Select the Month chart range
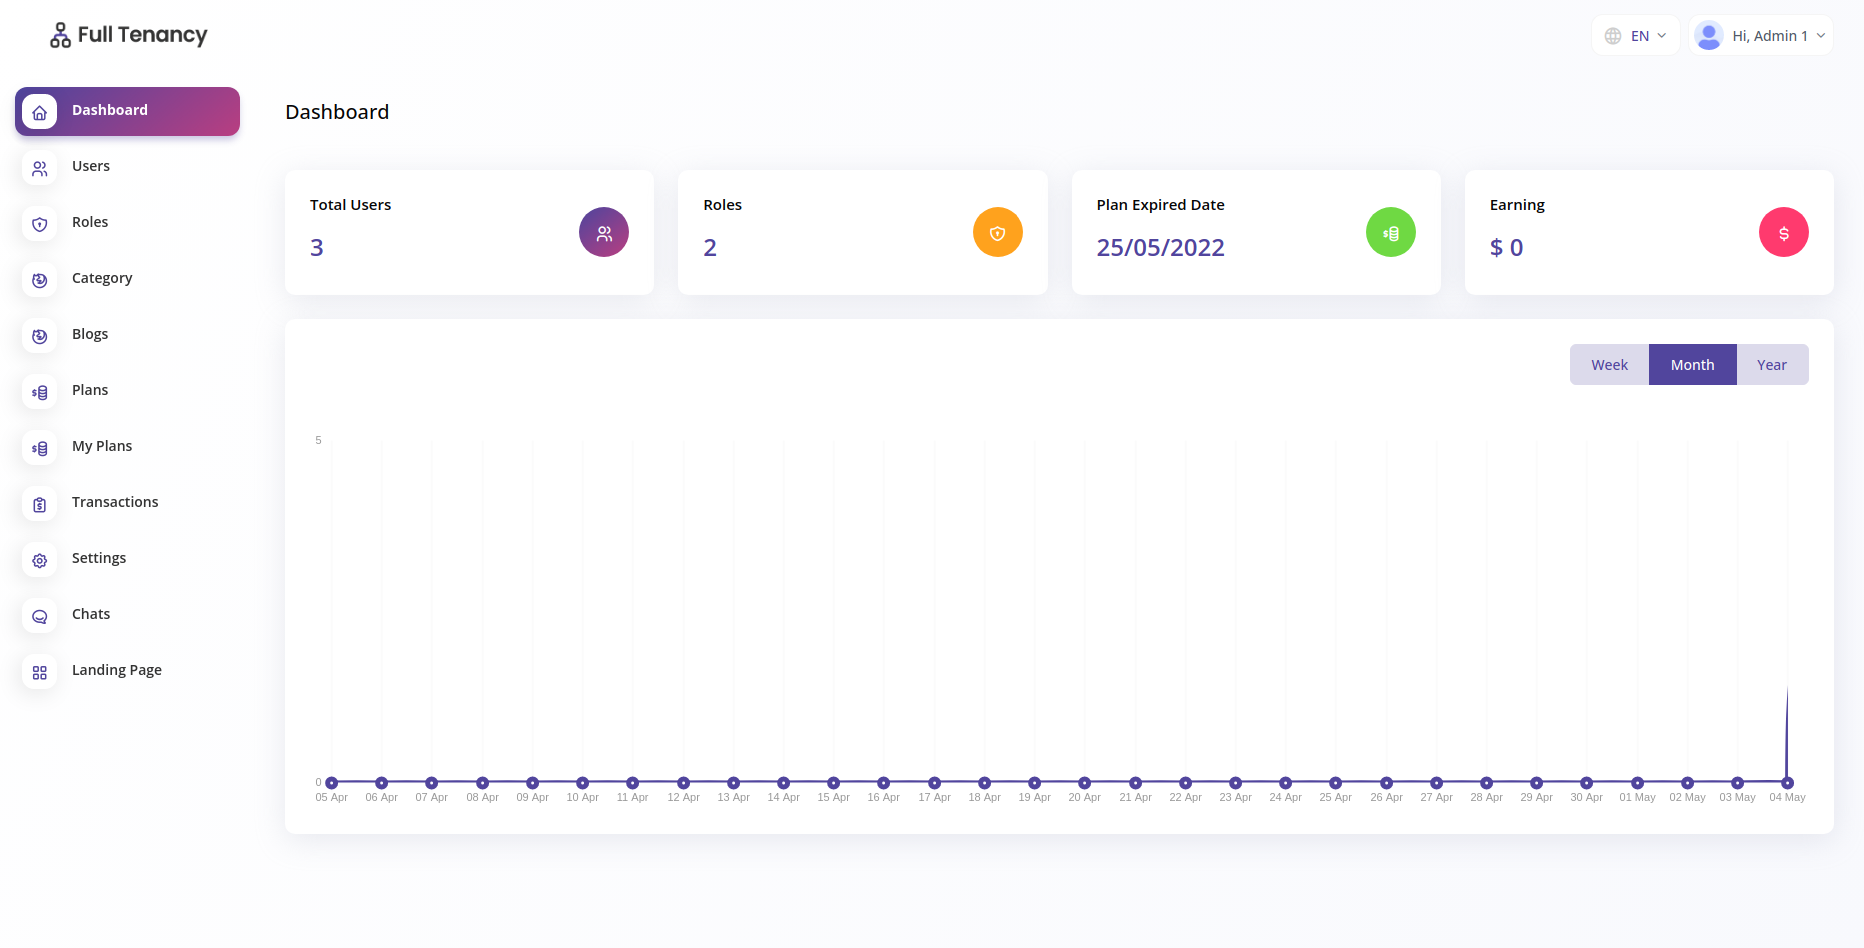 click(1692, 365)
